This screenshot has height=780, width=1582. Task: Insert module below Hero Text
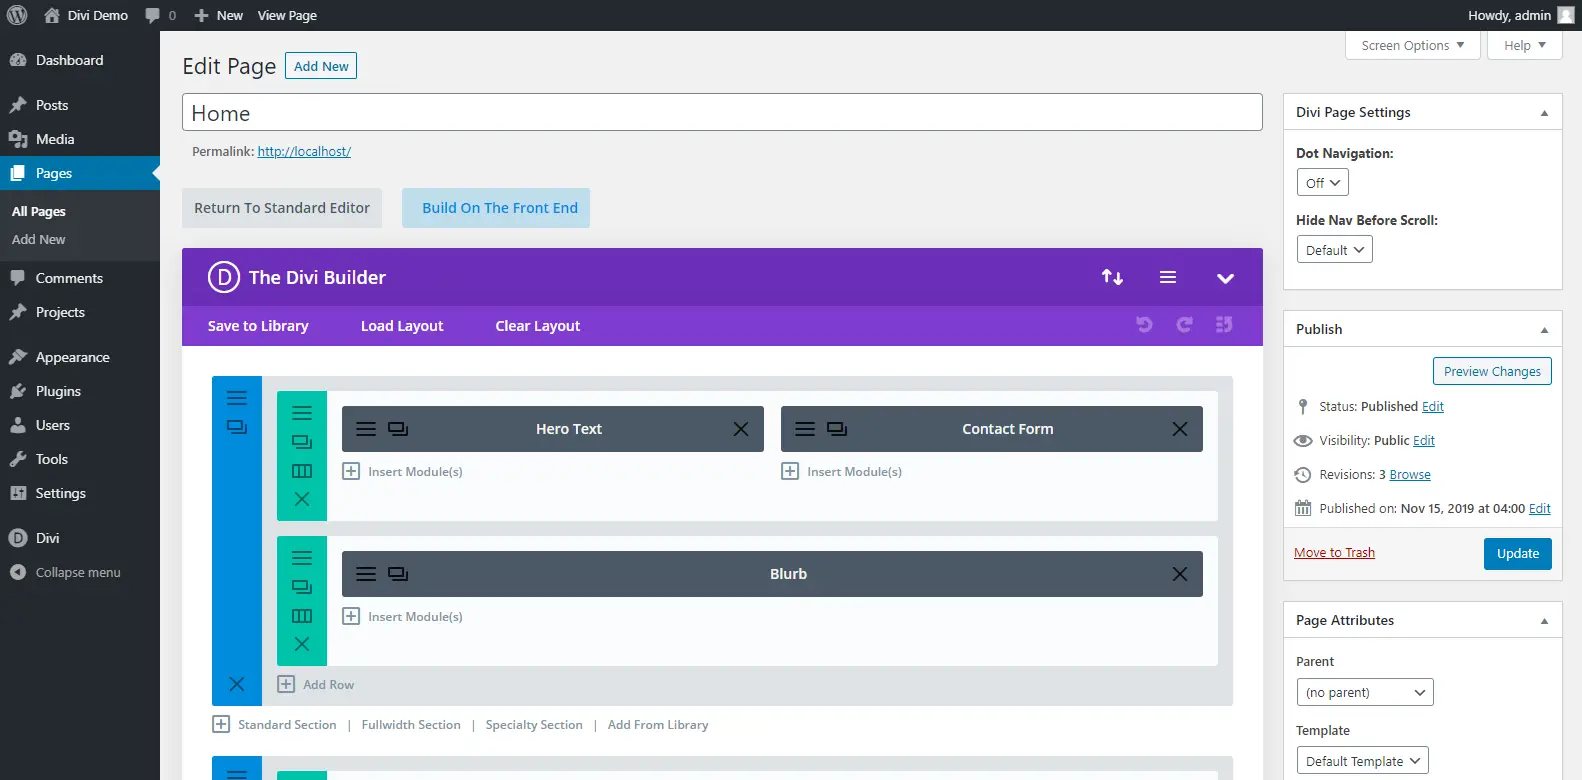point(402,471)
